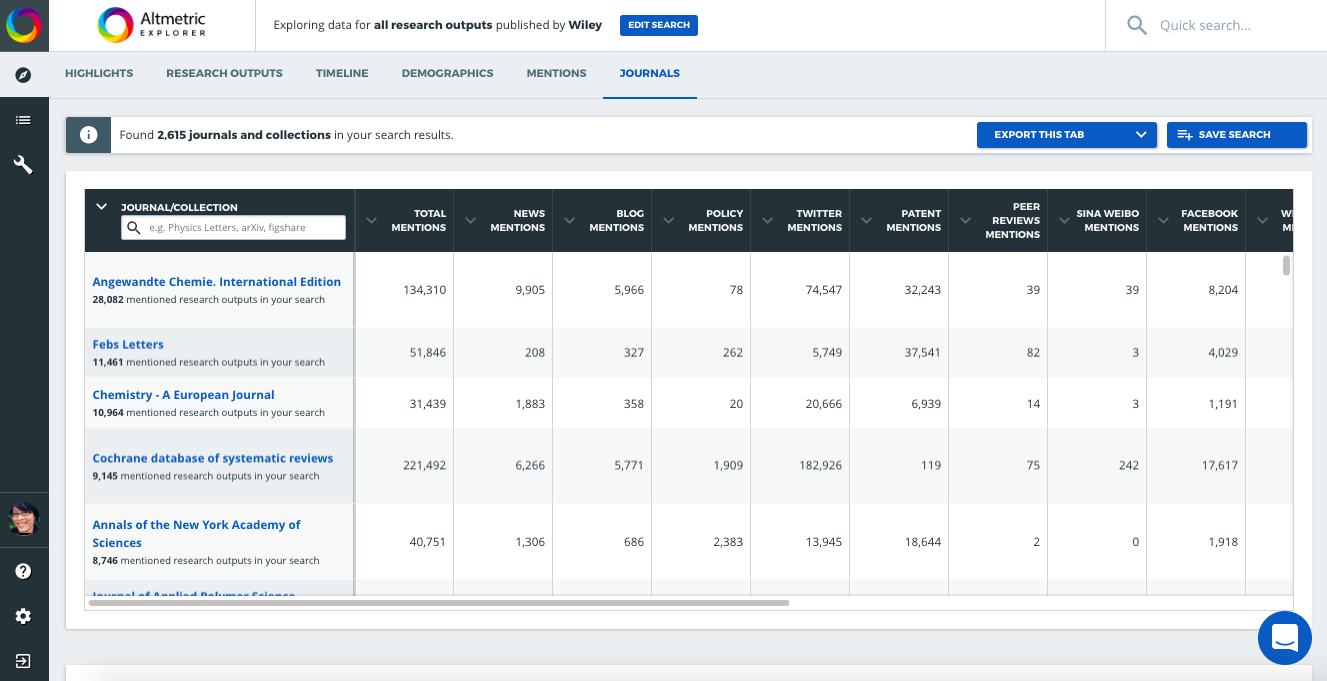Click the table horizontal scrollbar thumb
Image resolution: width=1327 pixels, height=681 pixels.
[x=439, y=603]
